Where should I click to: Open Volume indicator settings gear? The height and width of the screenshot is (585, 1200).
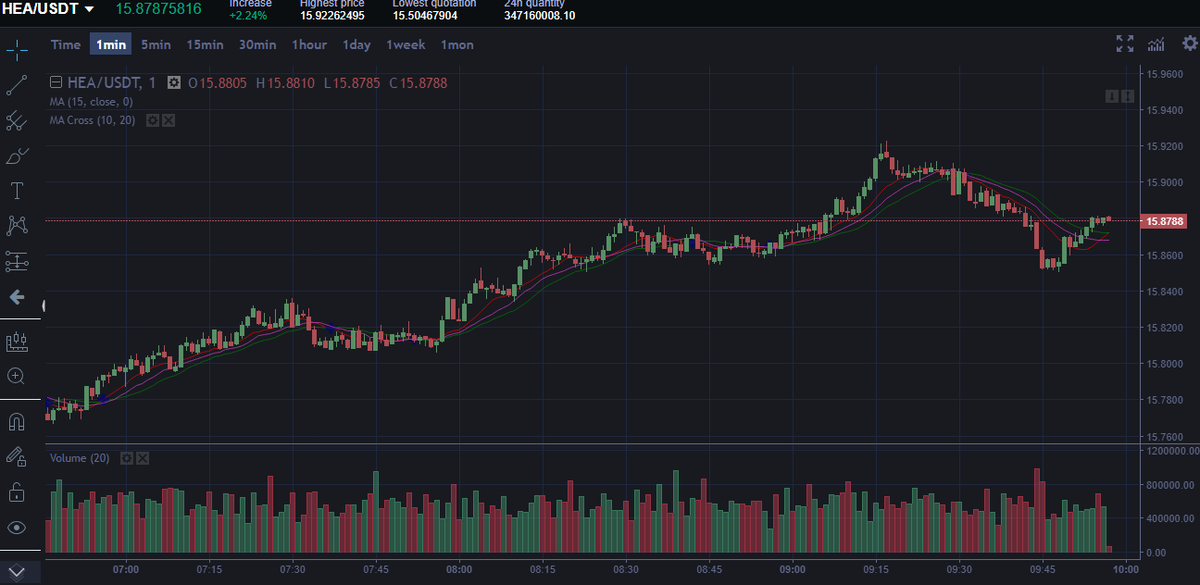(127, 458)
